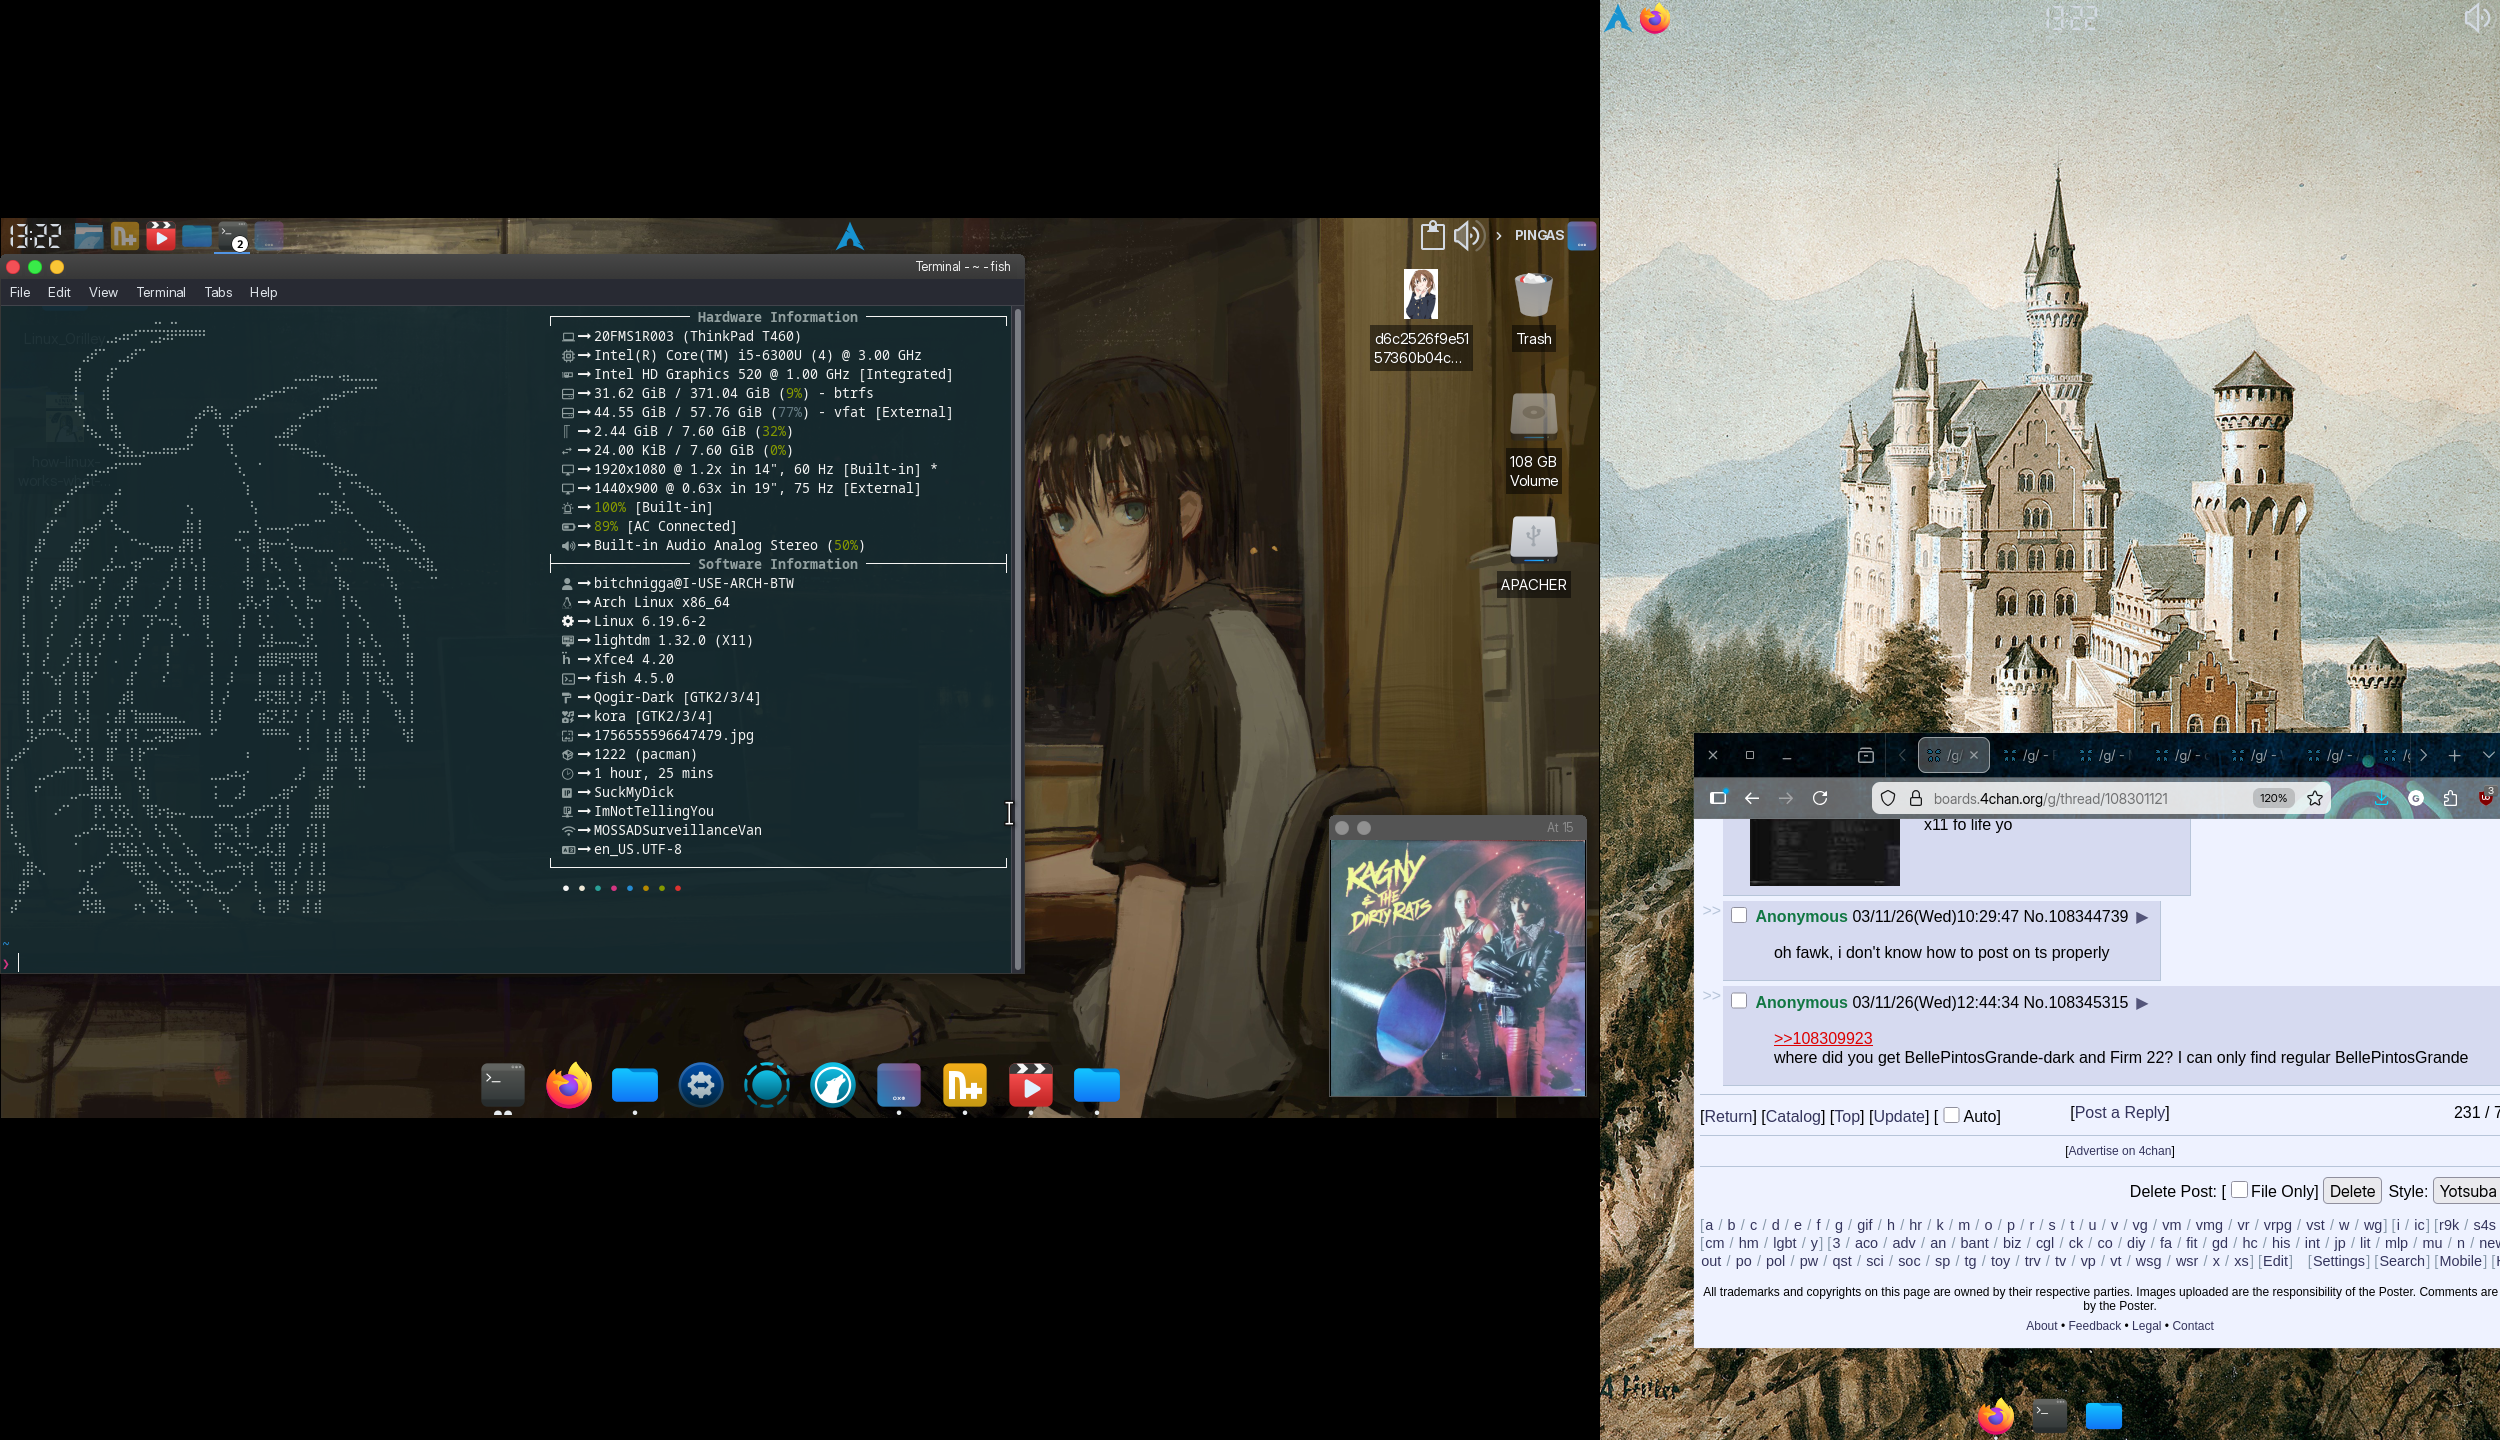Bookmark this page with the star icon
Image resolution: width=2500 pixels, height=1440 pixels.
pyautogui.click(x=2315, y=798)
